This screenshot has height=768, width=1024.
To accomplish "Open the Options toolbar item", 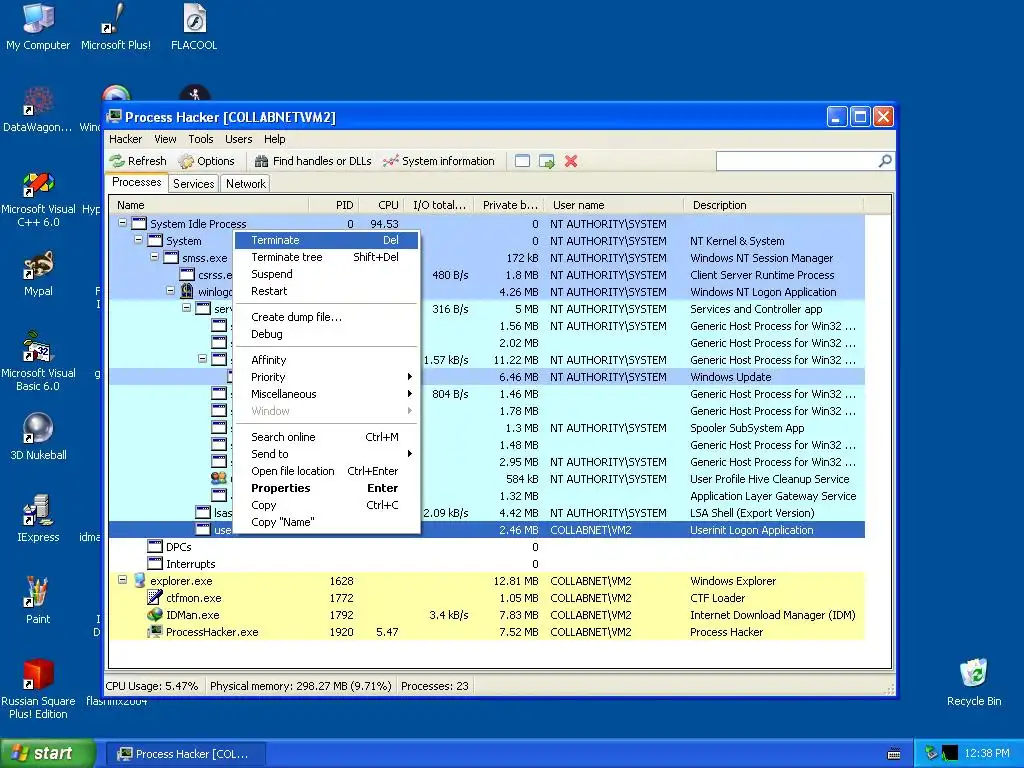I will click(206, 161).
